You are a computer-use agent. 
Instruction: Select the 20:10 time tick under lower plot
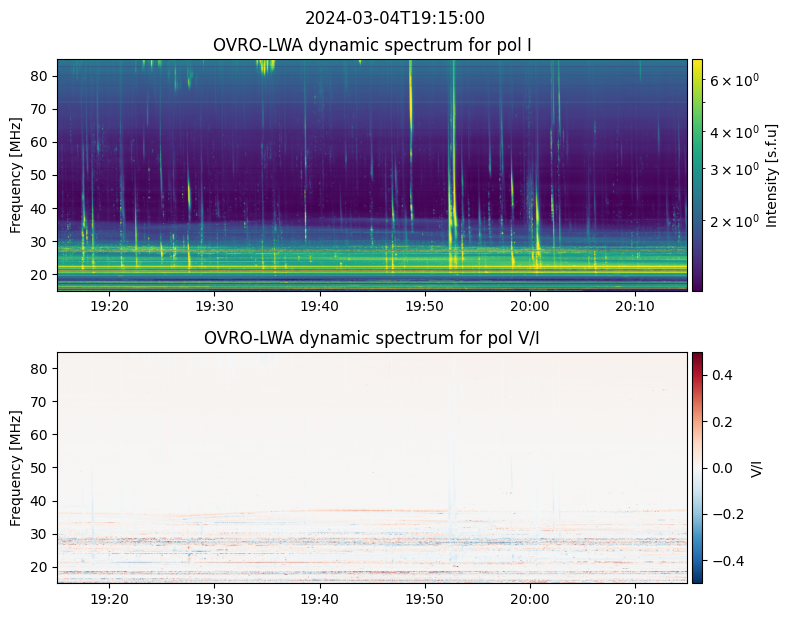[634, 599]
